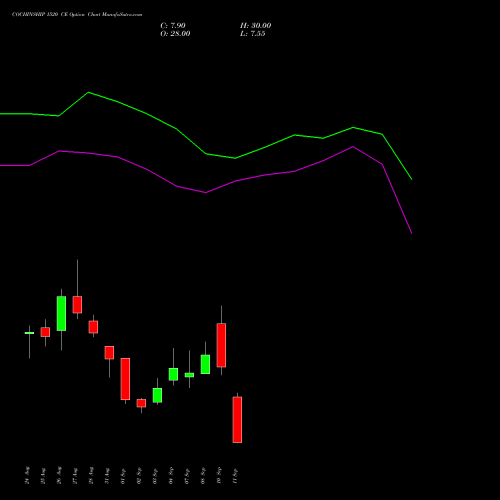
Task: Click the 24 Aug date label
Action: (27, 476)
